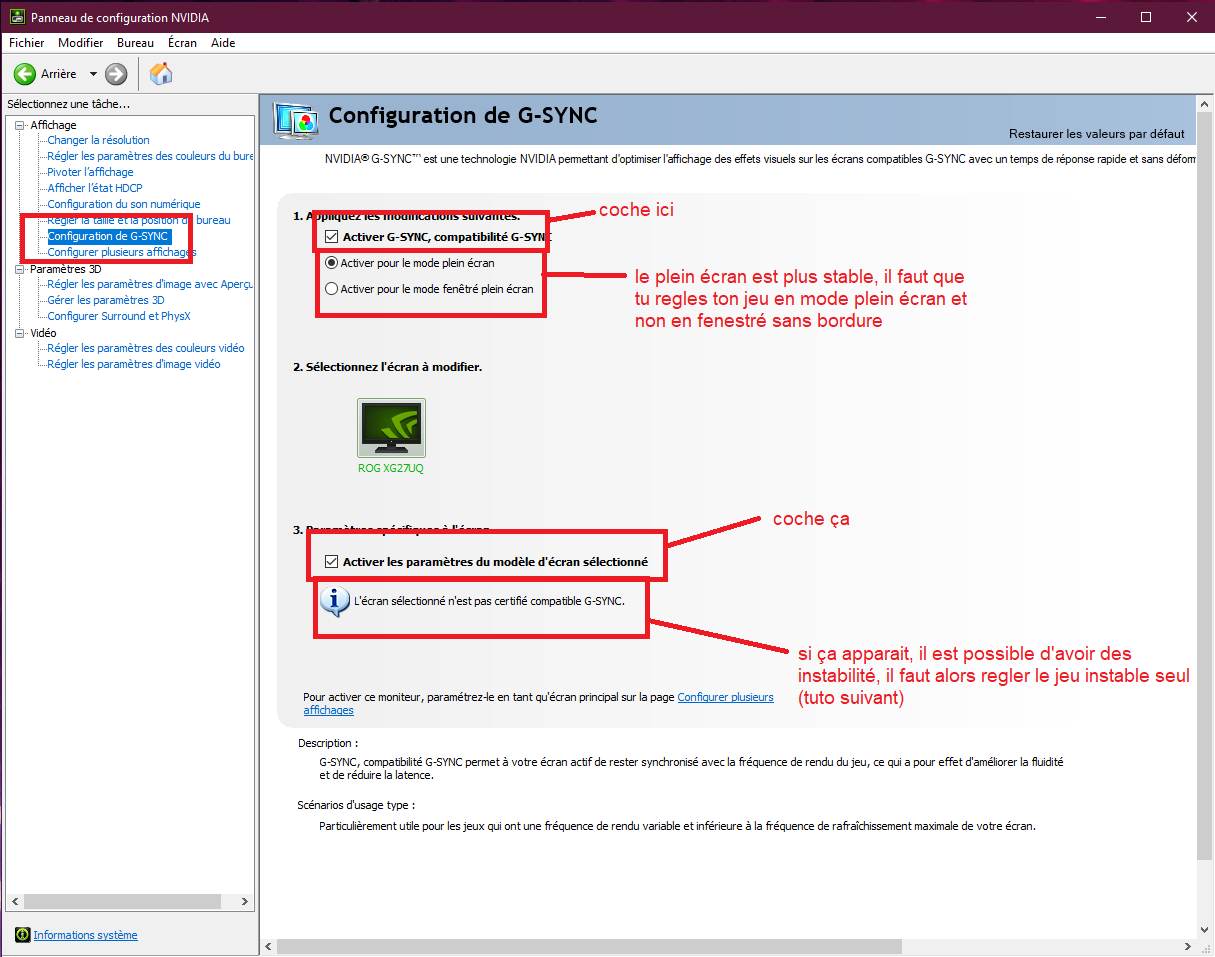This screenshot has width=1215, height=957.
Task: Open the Modifier menu
Action: 80,43
